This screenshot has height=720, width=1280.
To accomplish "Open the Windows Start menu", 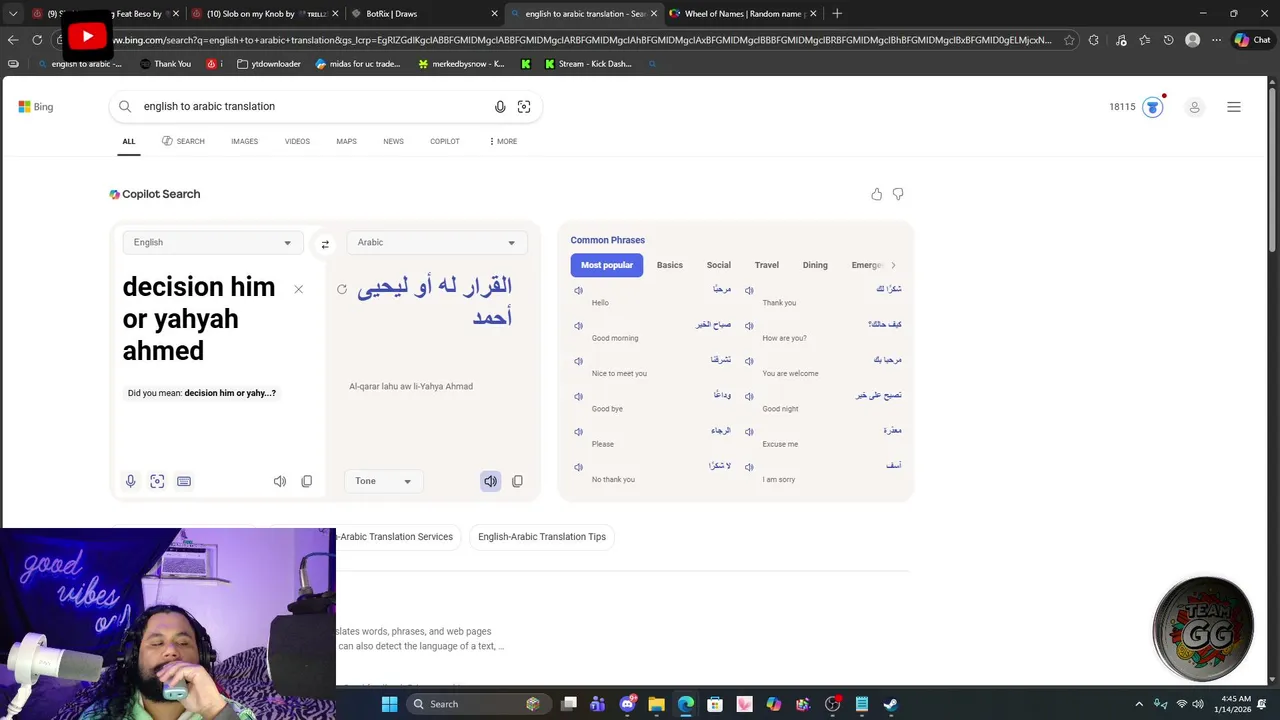I will pos(389,704).
